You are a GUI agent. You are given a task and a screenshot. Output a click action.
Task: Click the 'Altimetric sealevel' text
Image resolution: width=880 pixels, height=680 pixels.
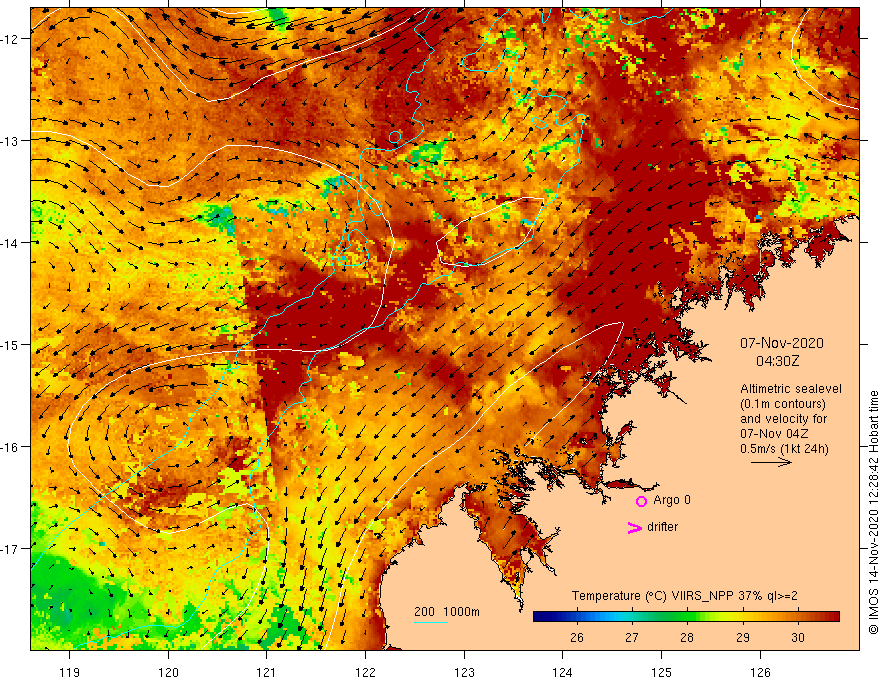pos(791,389)
